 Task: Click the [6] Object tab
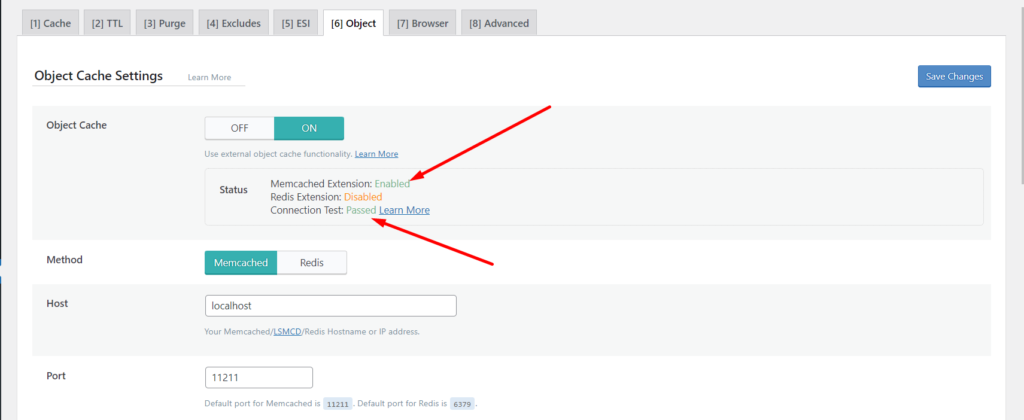tap(353, 23)
